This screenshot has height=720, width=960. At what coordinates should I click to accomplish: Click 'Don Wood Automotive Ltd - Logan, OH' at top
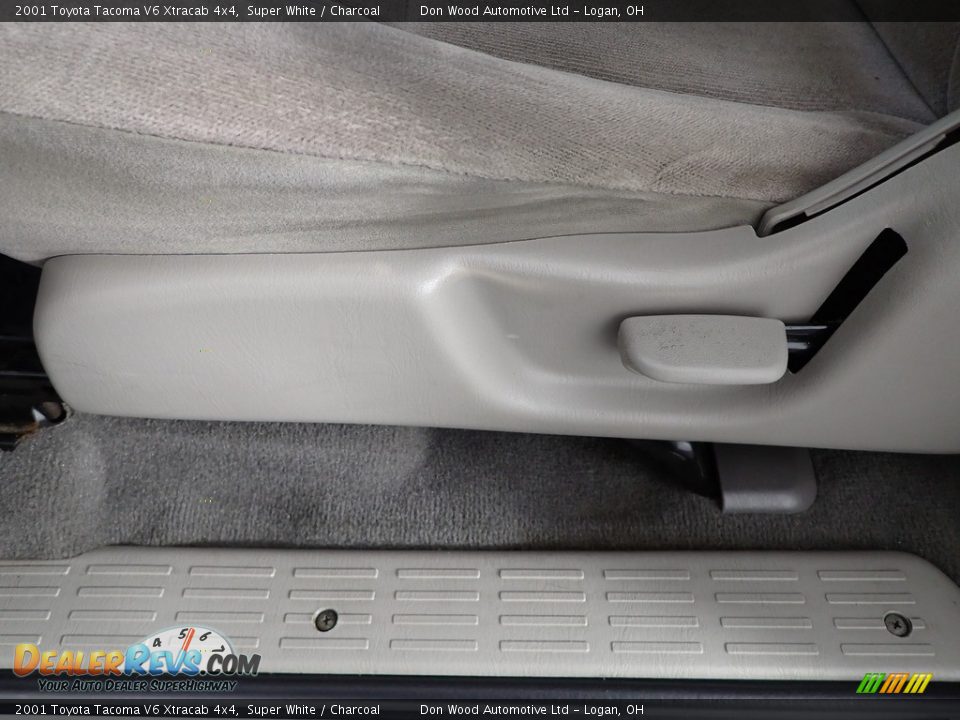(x=531, y=11)
